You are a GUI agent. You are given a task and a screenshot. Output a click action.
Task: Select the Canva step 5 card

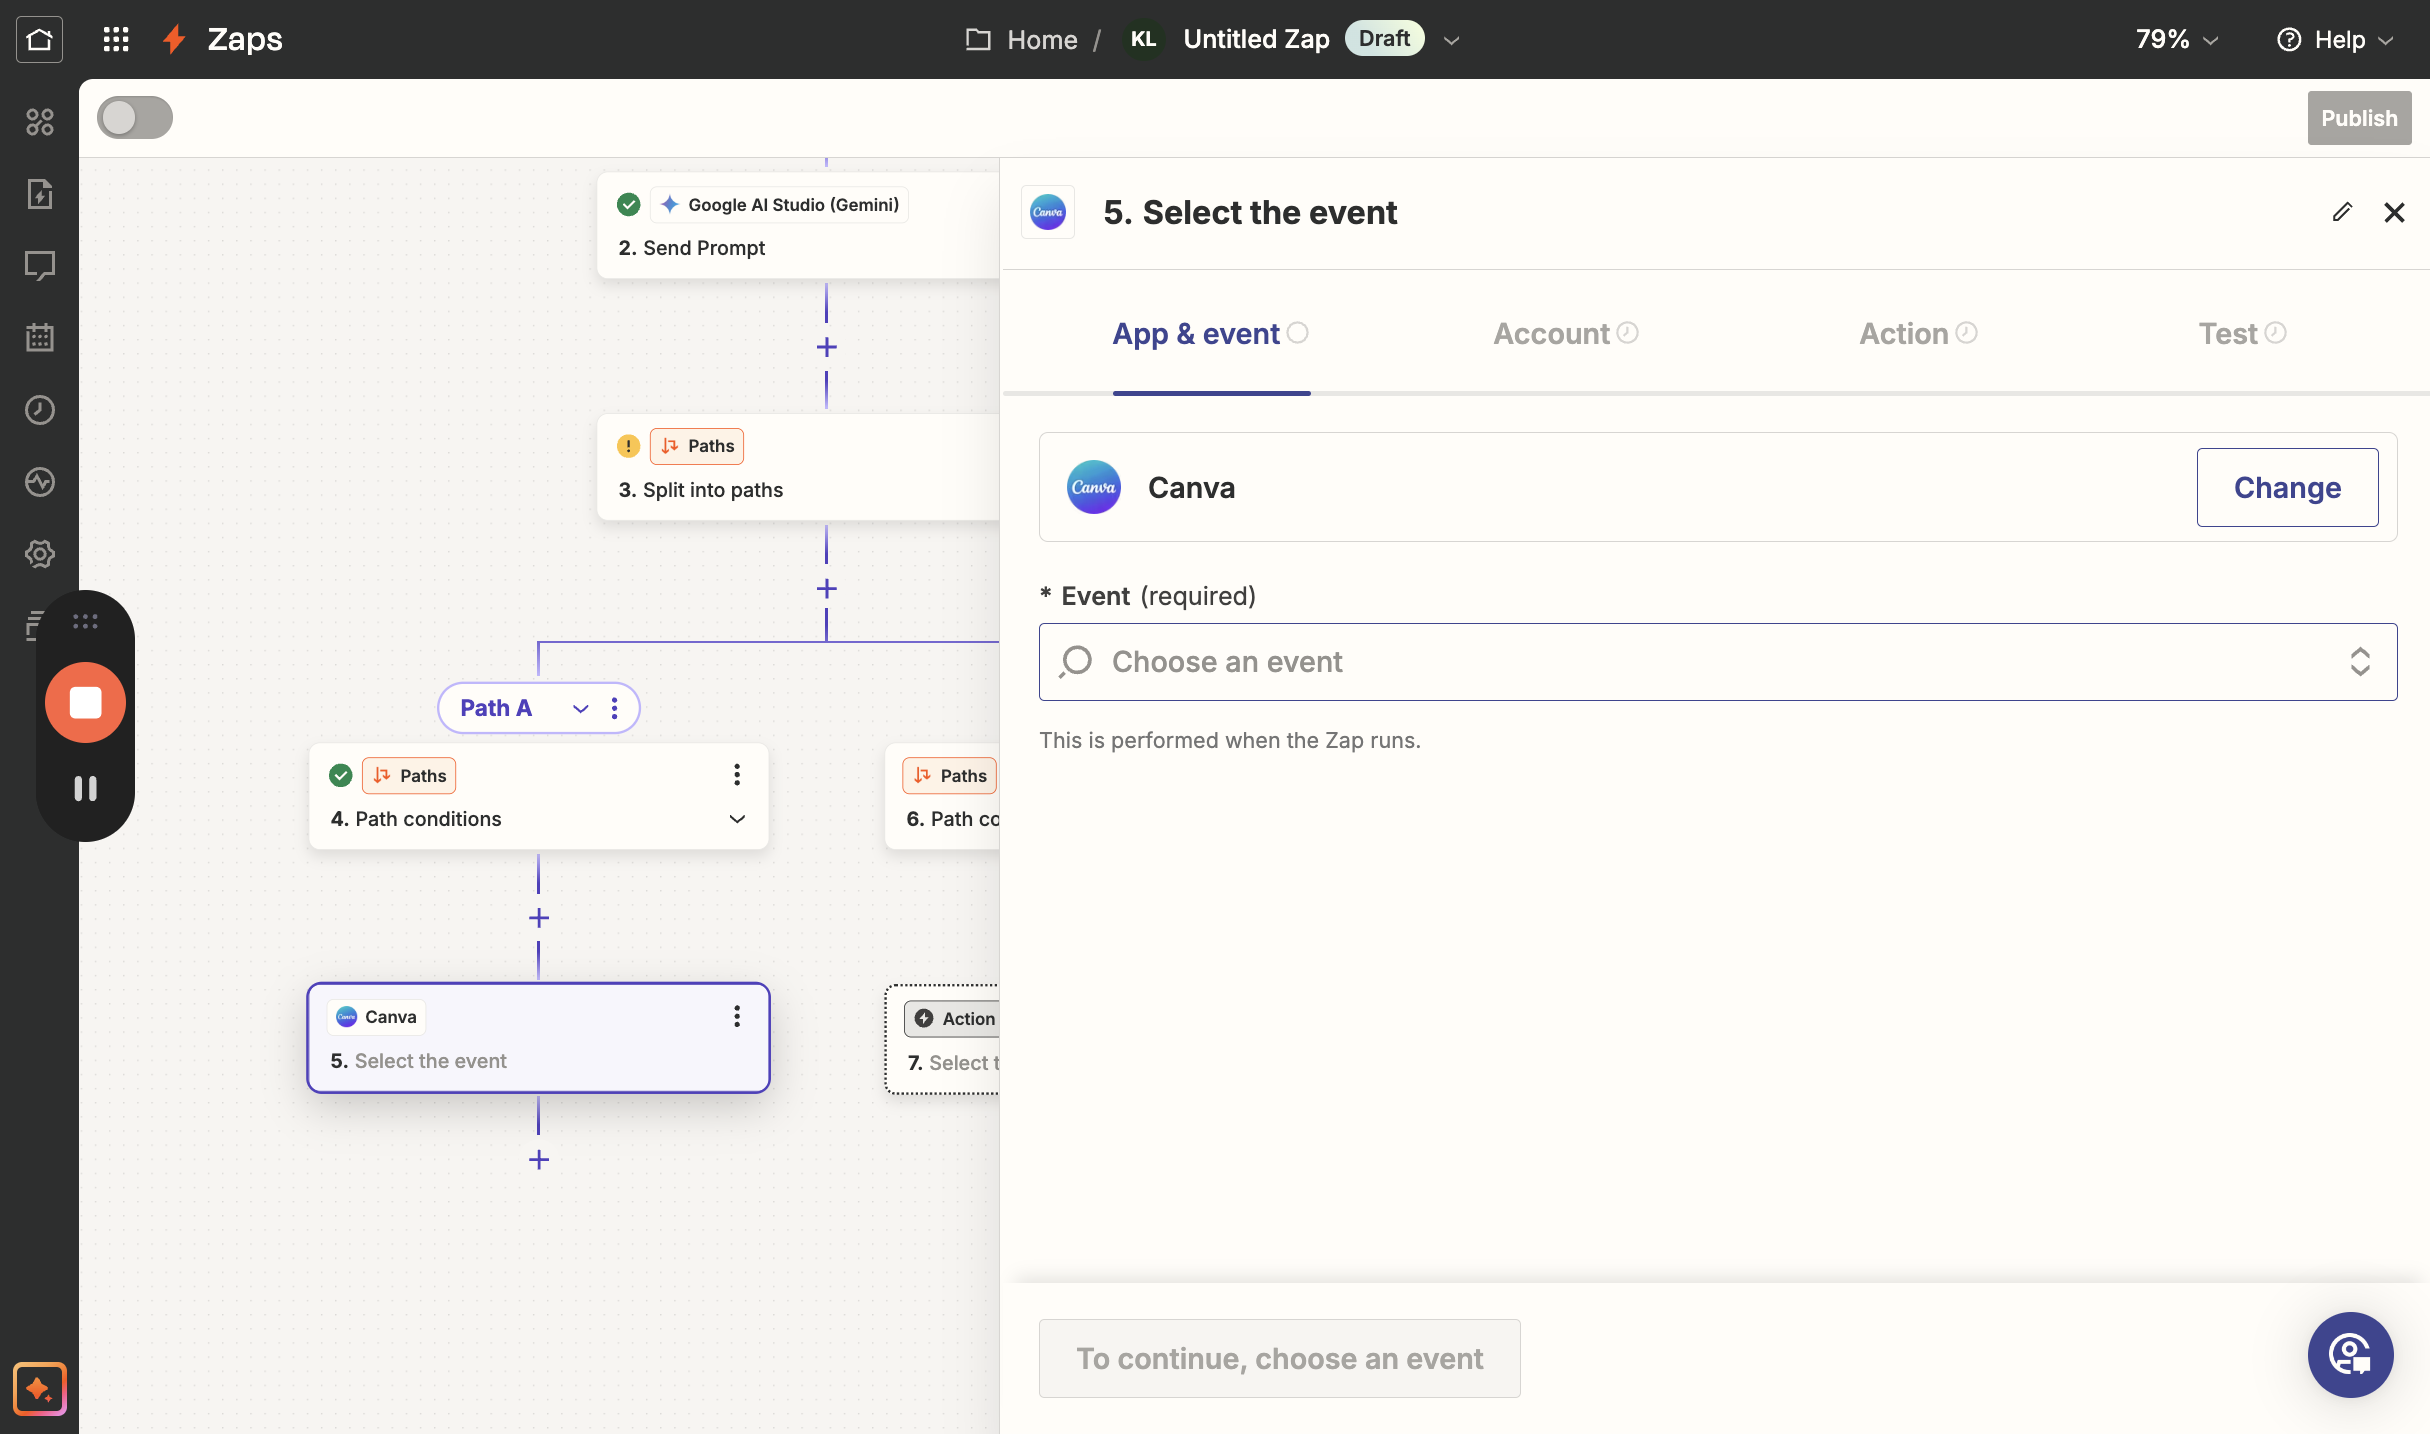tap(538, 1038)
